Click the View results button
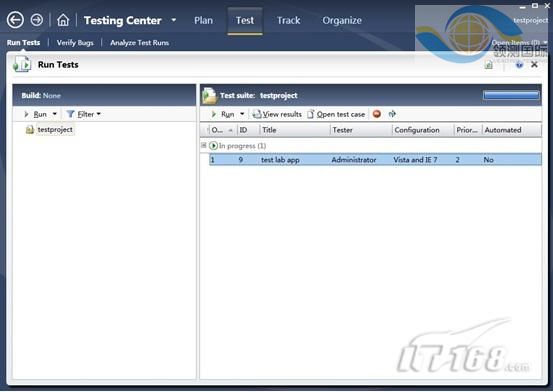This screenshot has width=553, height=392. (x=277, y=114)
